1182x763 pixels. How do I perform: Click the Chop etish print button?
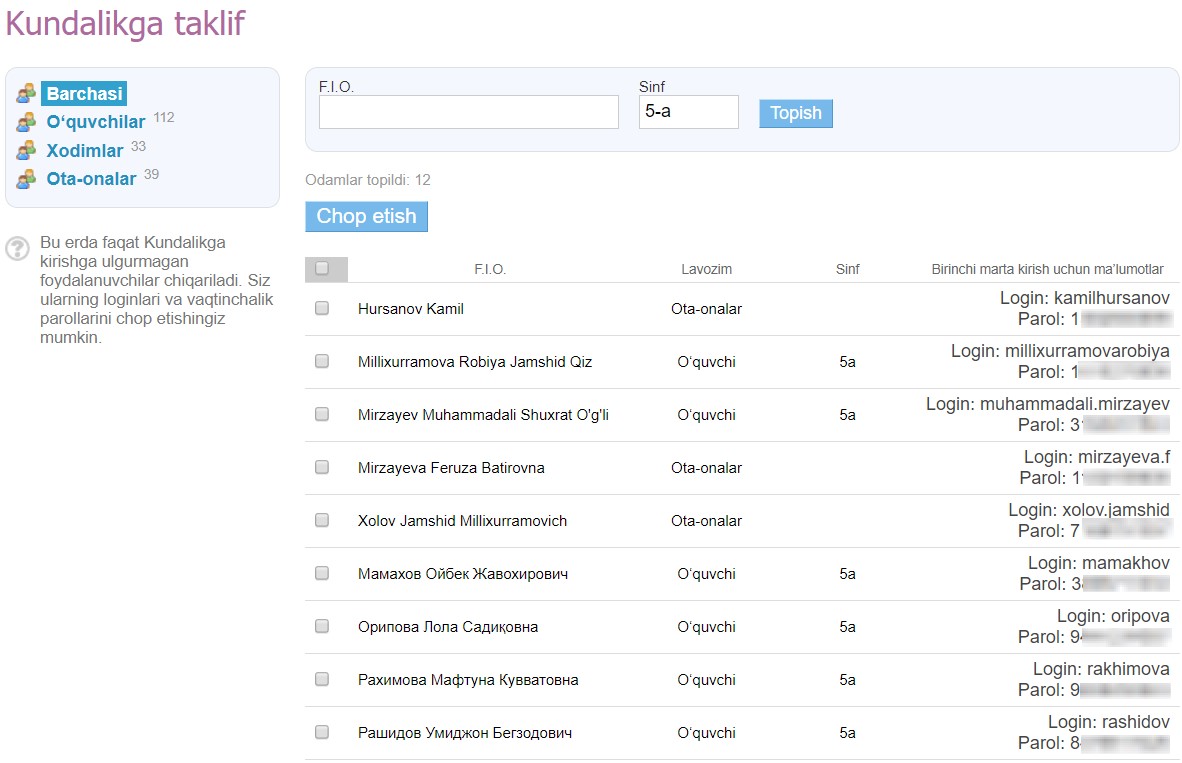point(366,216)
